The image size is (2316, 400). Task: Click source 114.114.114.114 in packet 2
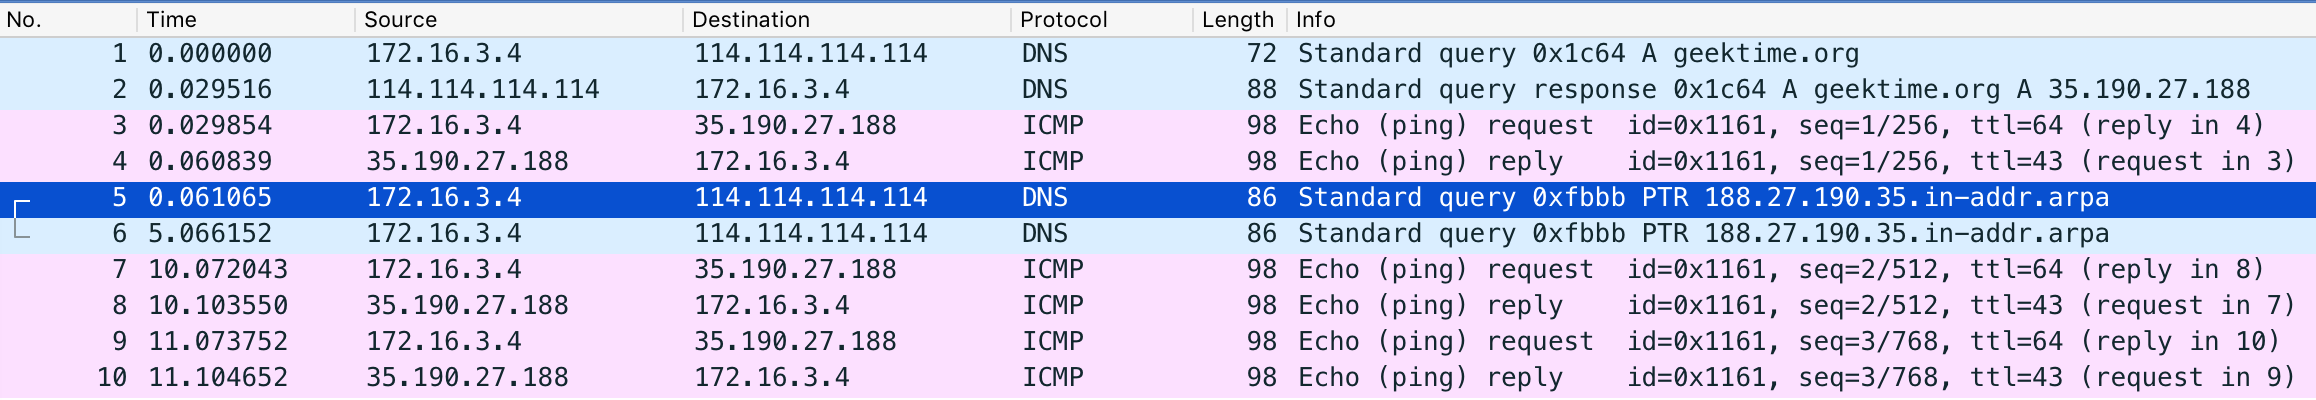click(482, 90)
